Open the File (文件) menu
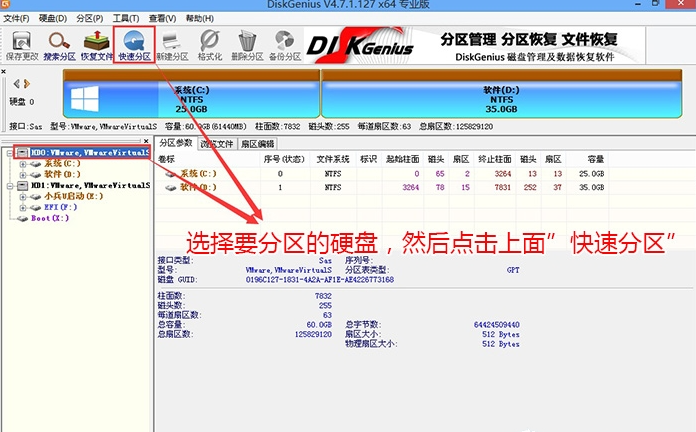This screenshot has height=432, width=696. 16,19
